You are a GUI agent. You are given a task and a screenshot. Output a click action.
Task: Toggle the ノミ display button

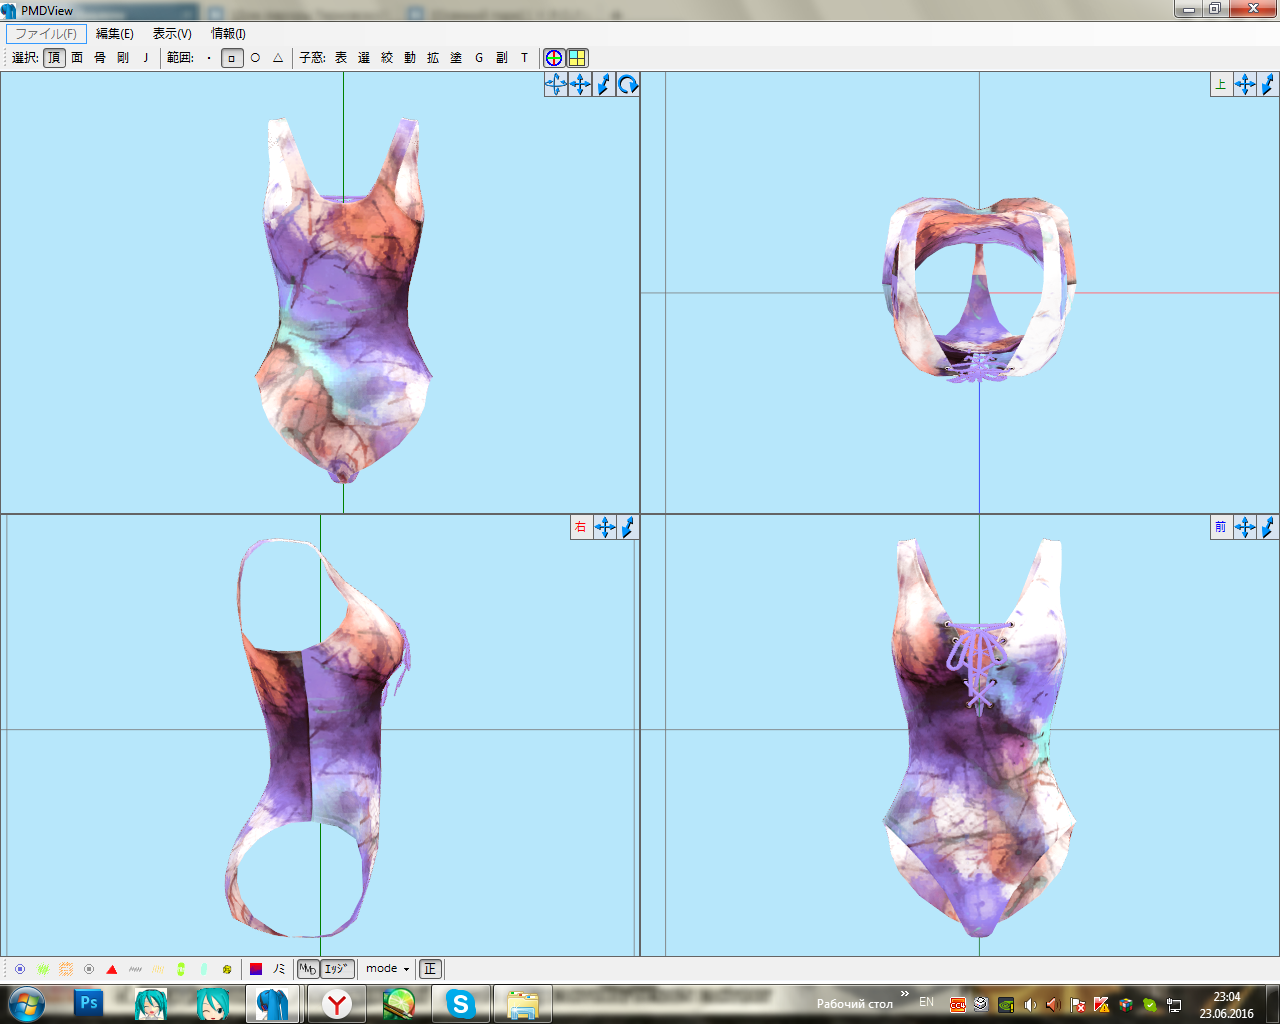pyautogui.click(x=279, y=969)
